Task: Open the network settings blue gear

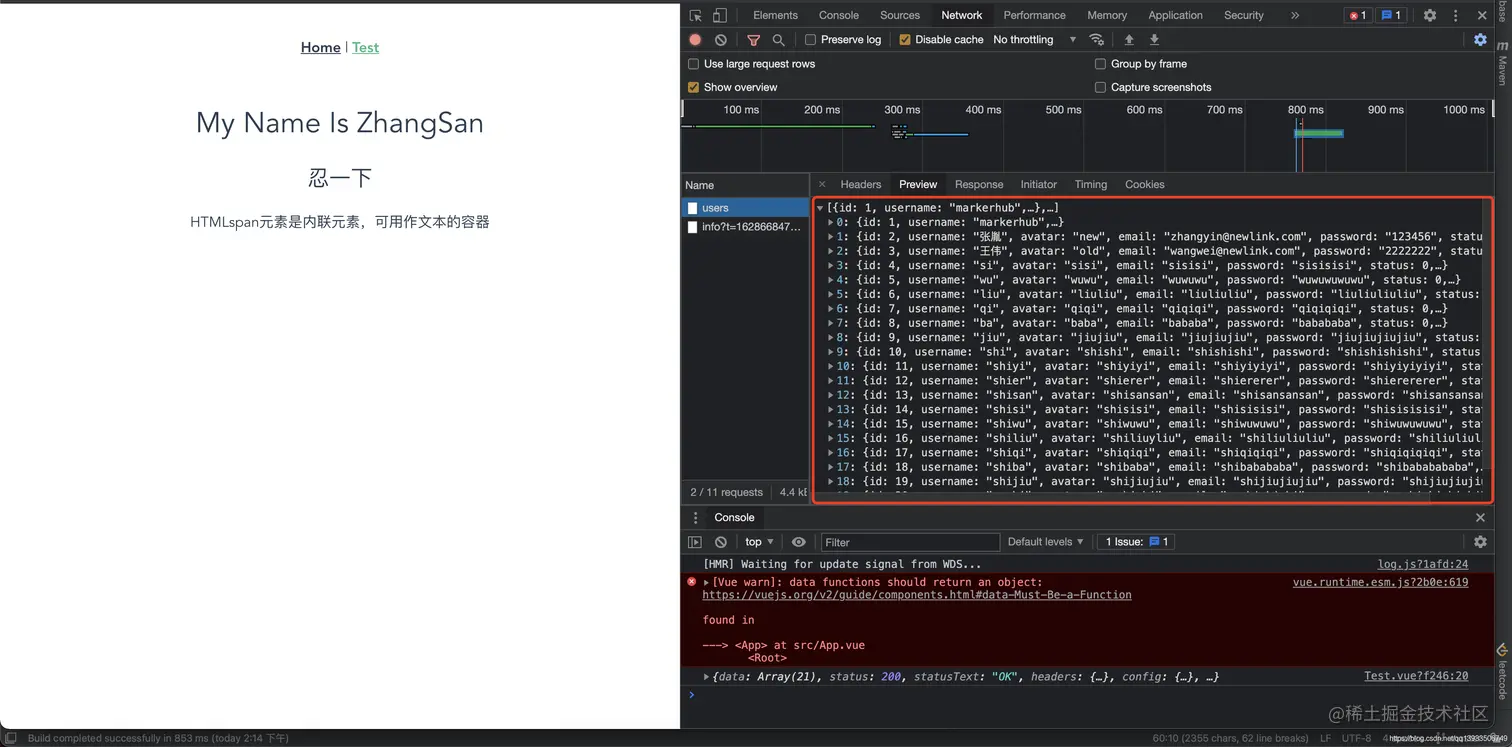Action: [1480, 40]
